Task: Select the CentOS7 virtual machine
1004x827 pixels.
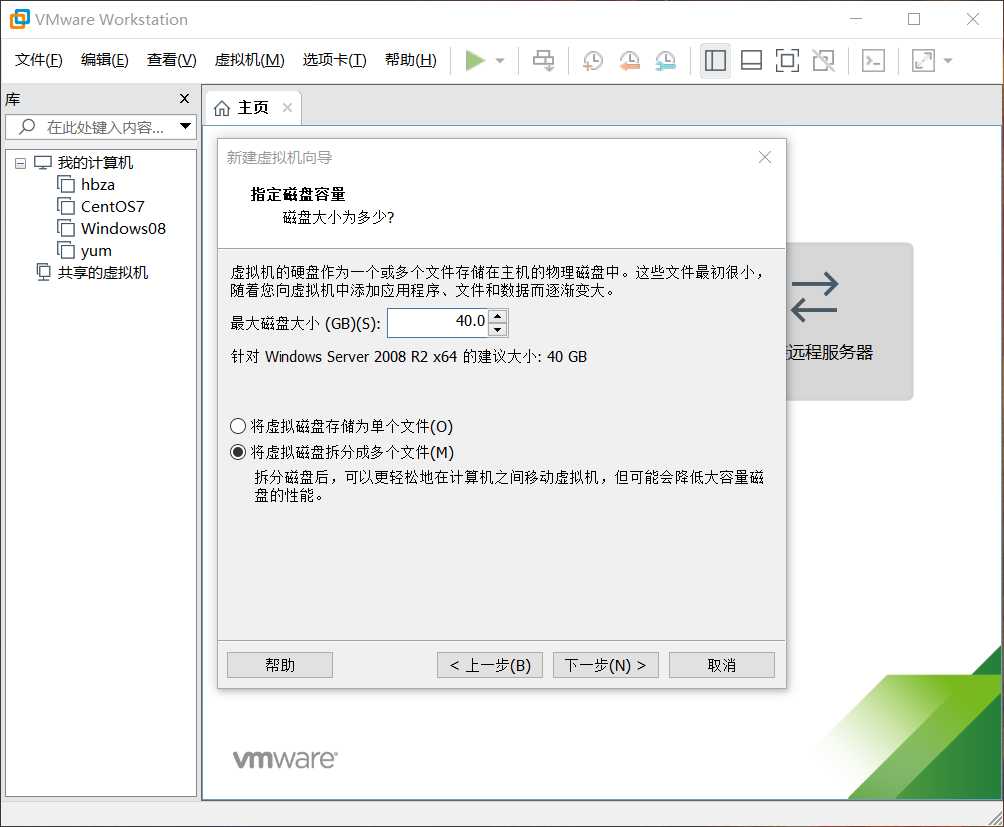Action: (113, 207)
